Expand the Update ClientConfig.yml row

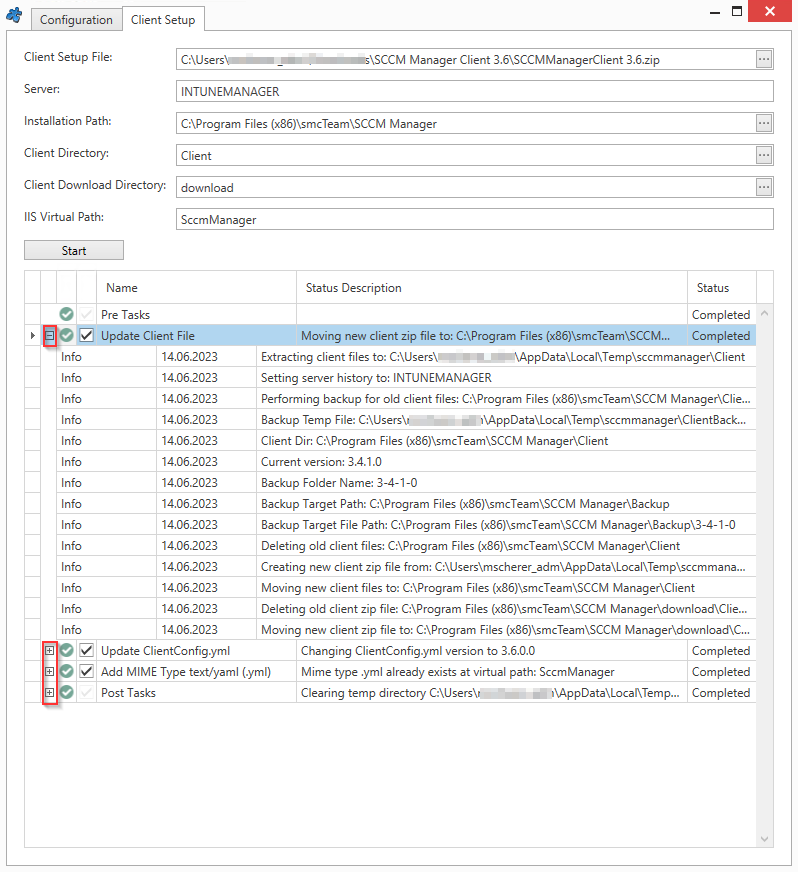49,651
